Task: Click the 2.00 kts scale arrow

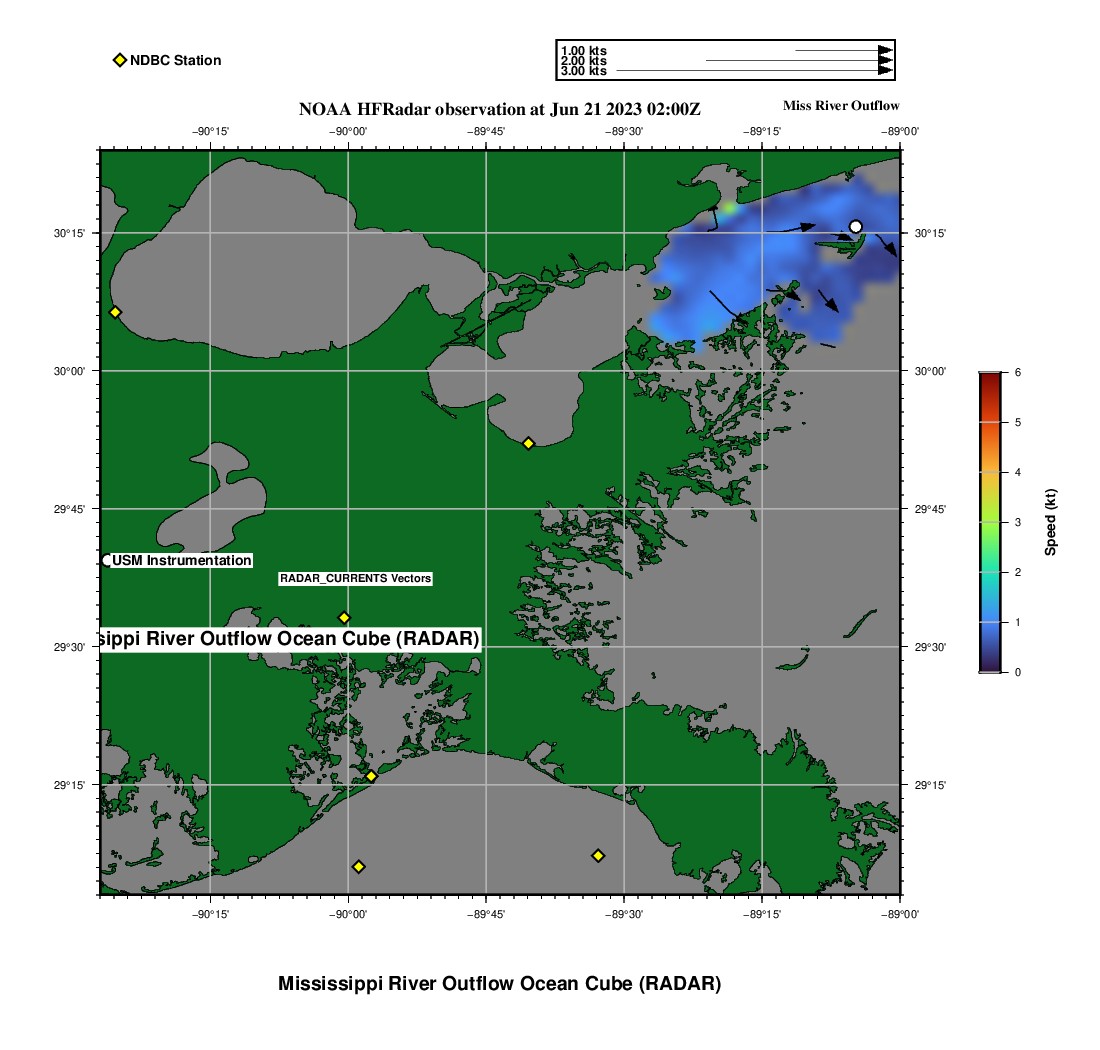Action: tap(798, 61)
